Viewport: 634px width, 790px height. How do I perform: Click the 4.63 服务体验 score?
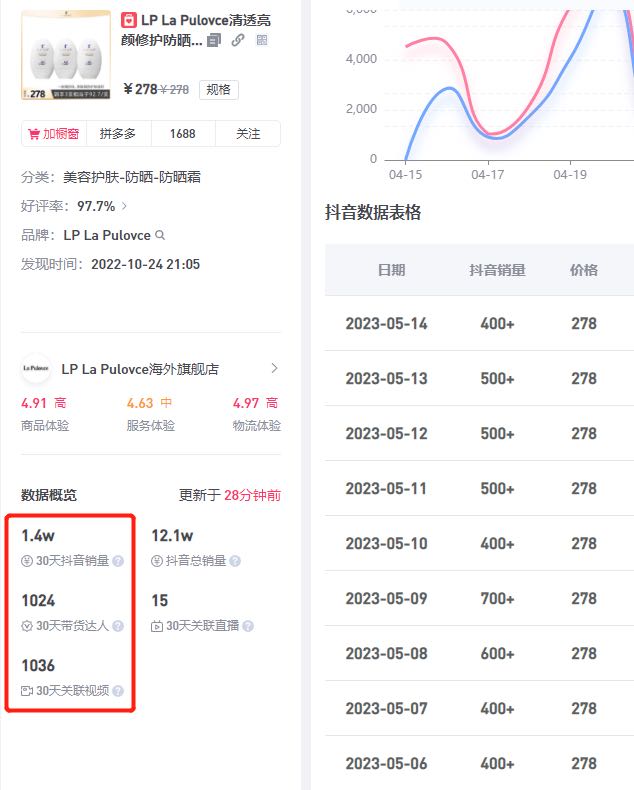[x=140, y=403]
